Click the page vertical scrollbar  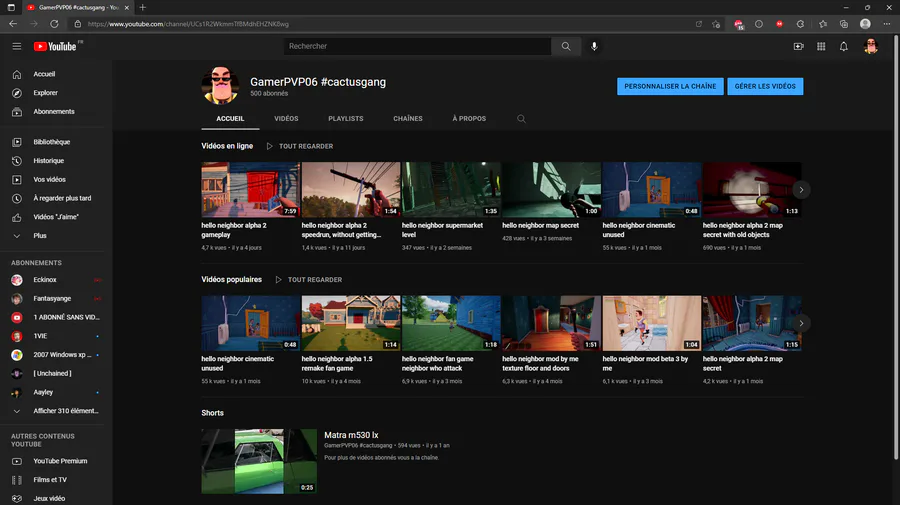(x=896, y=247)
